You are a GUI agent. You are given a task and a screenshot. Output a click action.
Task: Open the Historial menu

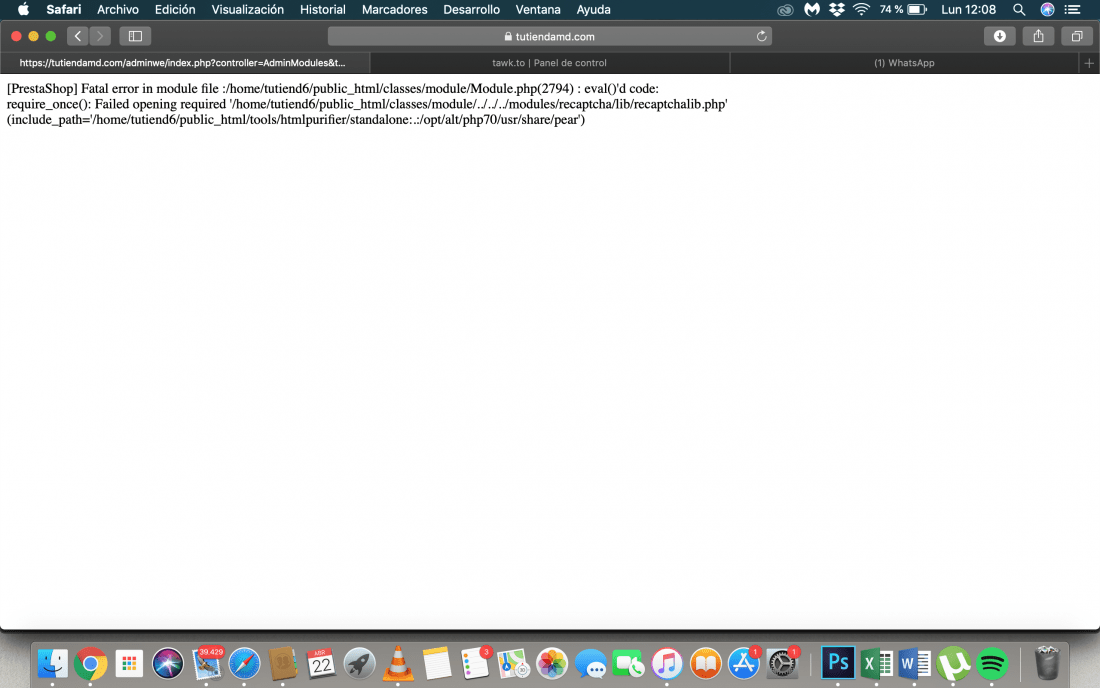[x=323, y=10]
